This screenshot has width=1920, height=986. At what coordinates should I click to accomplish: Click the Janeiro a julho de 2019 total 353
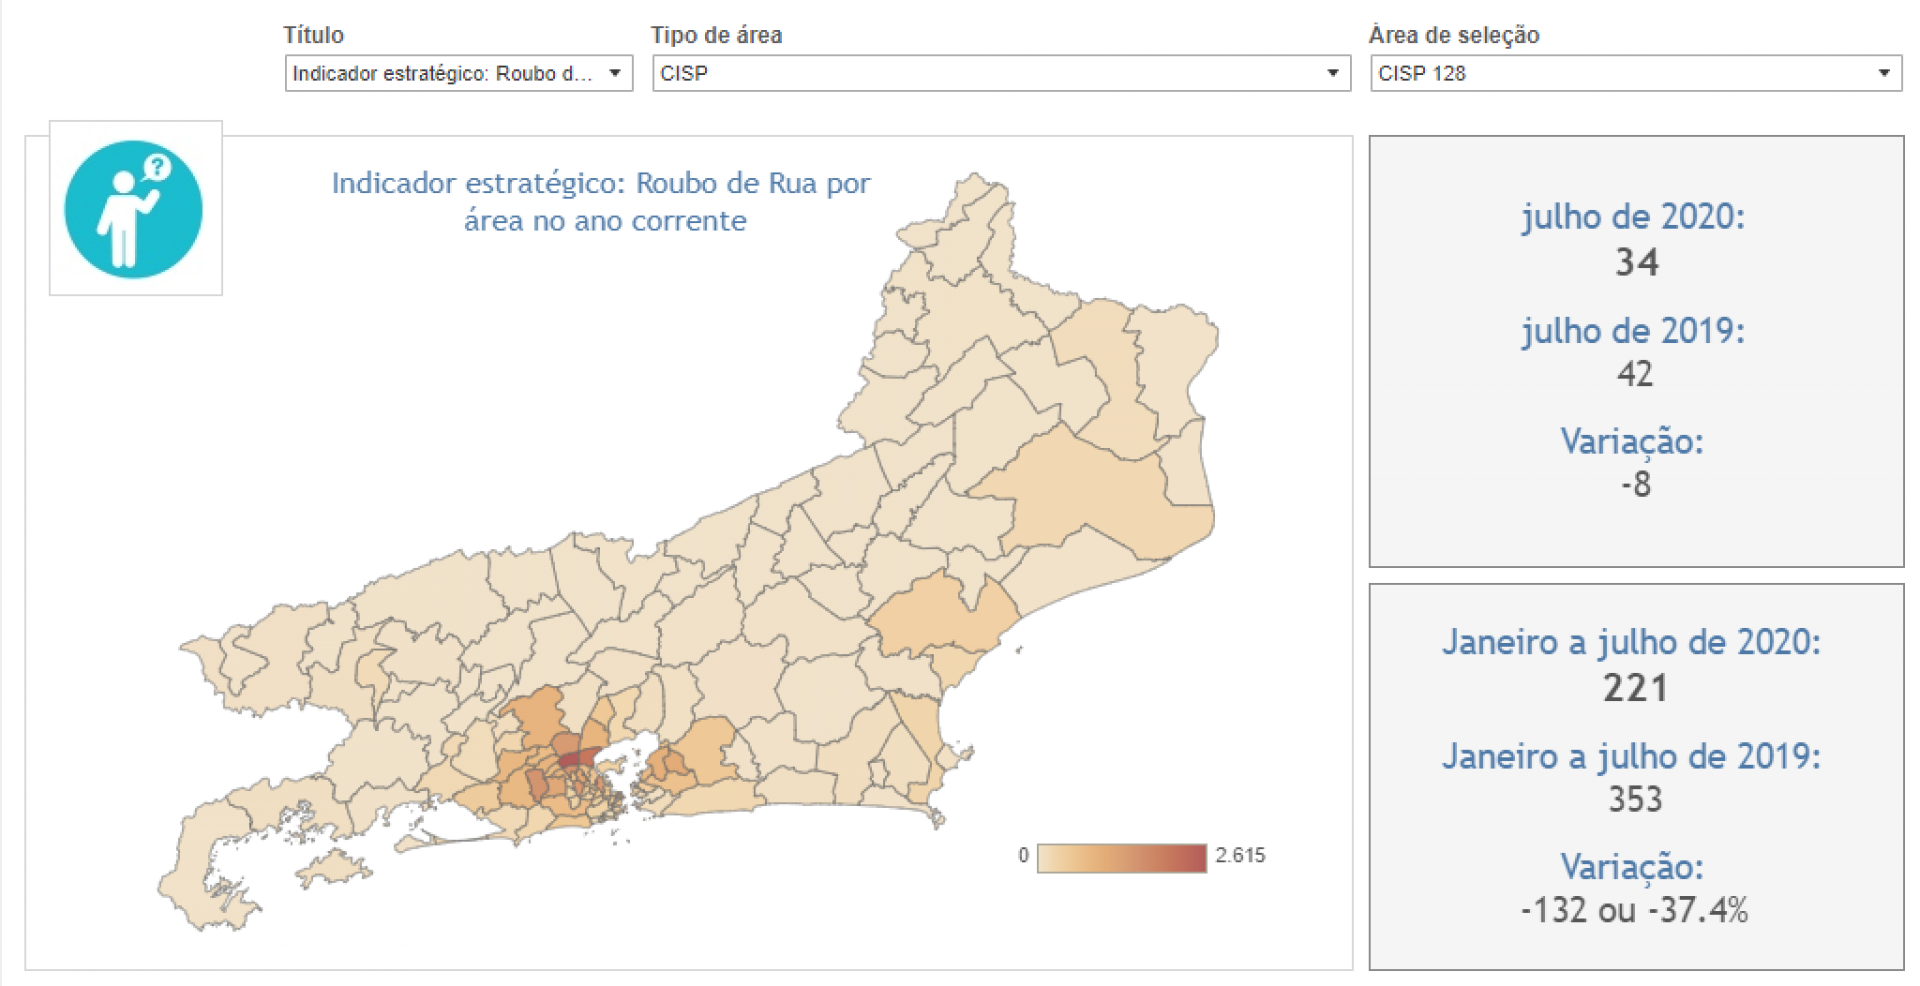[1635, 799]
